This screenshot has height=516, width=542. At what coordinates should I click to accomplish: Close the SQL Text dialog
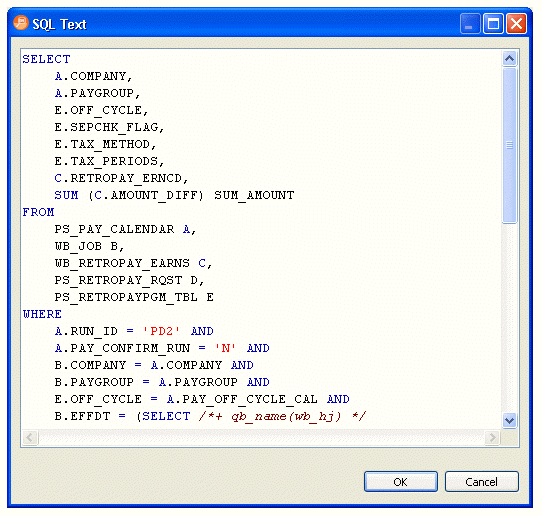516,24
